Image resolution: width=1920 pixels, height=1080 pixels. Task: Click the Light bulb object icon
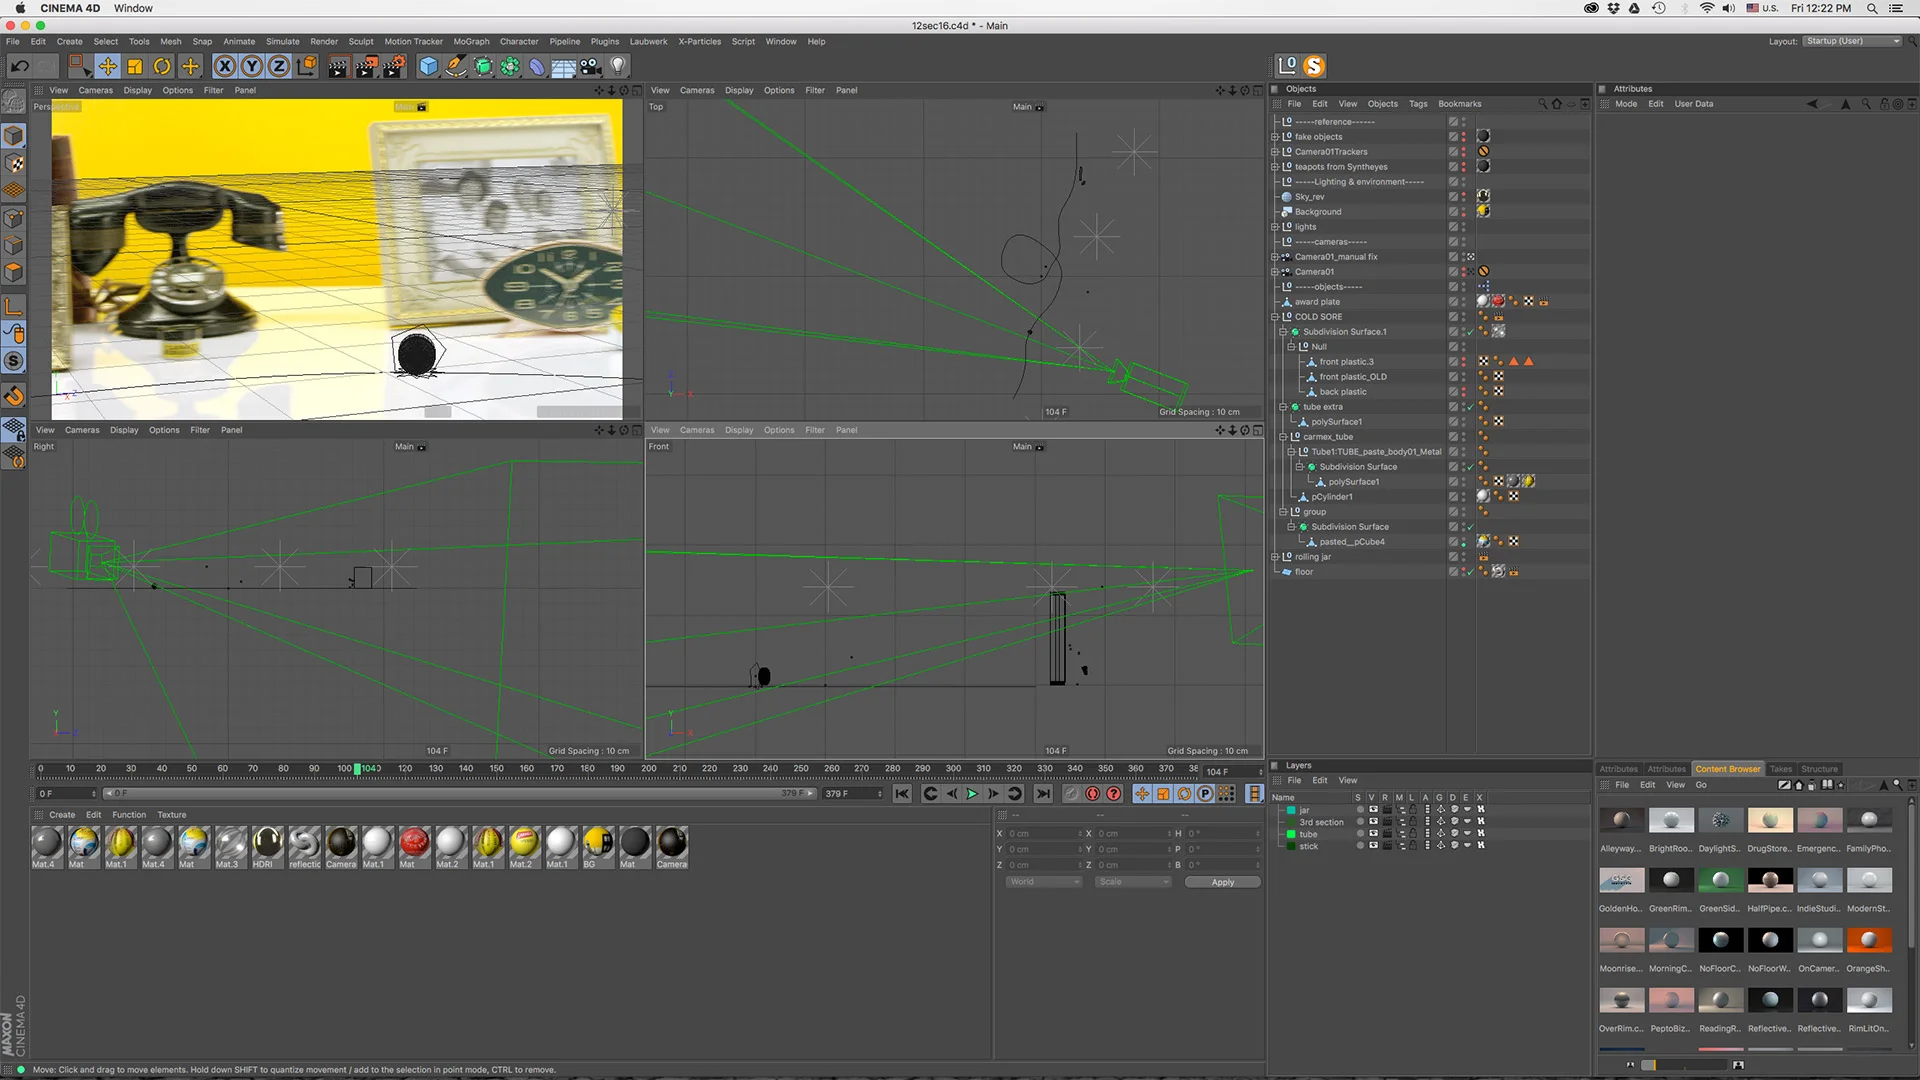coord(618,66)
